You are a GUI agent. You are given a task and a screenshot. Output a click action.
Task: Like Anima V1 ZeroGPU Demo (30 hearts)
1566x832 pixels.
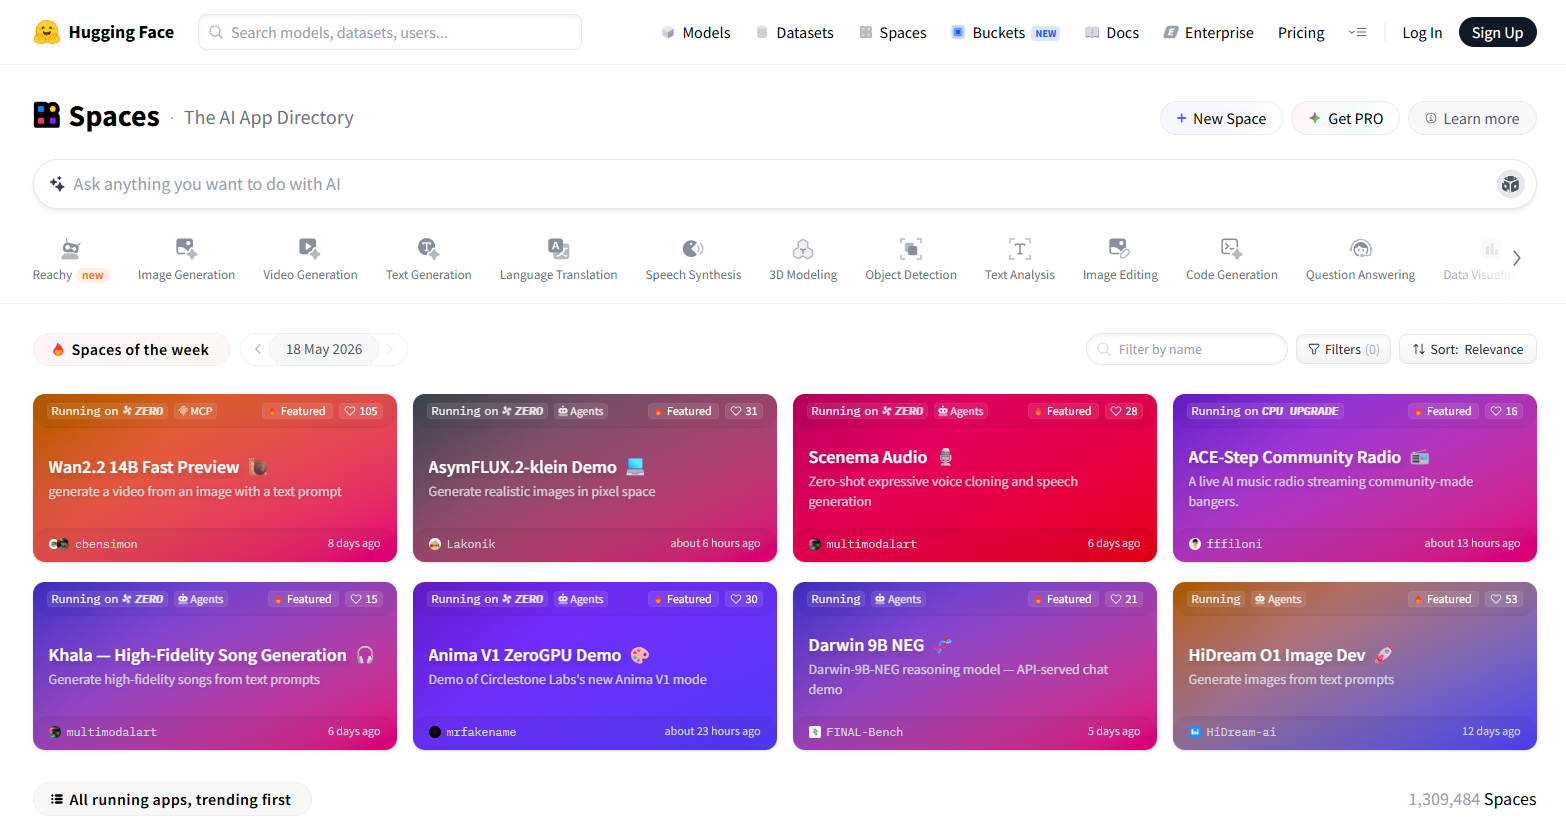pyautogui.click(x=744, y=599)
